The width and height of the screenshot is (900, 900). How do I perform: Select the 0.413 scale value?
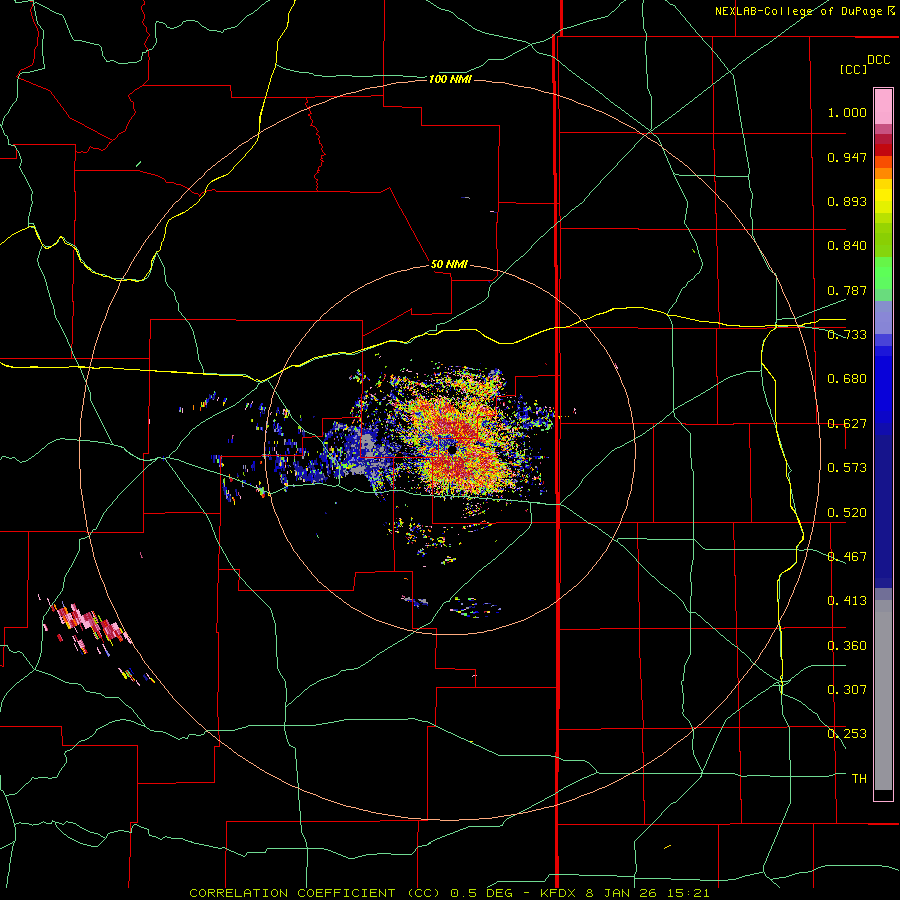pyautogui.click(x=847, y=601)
